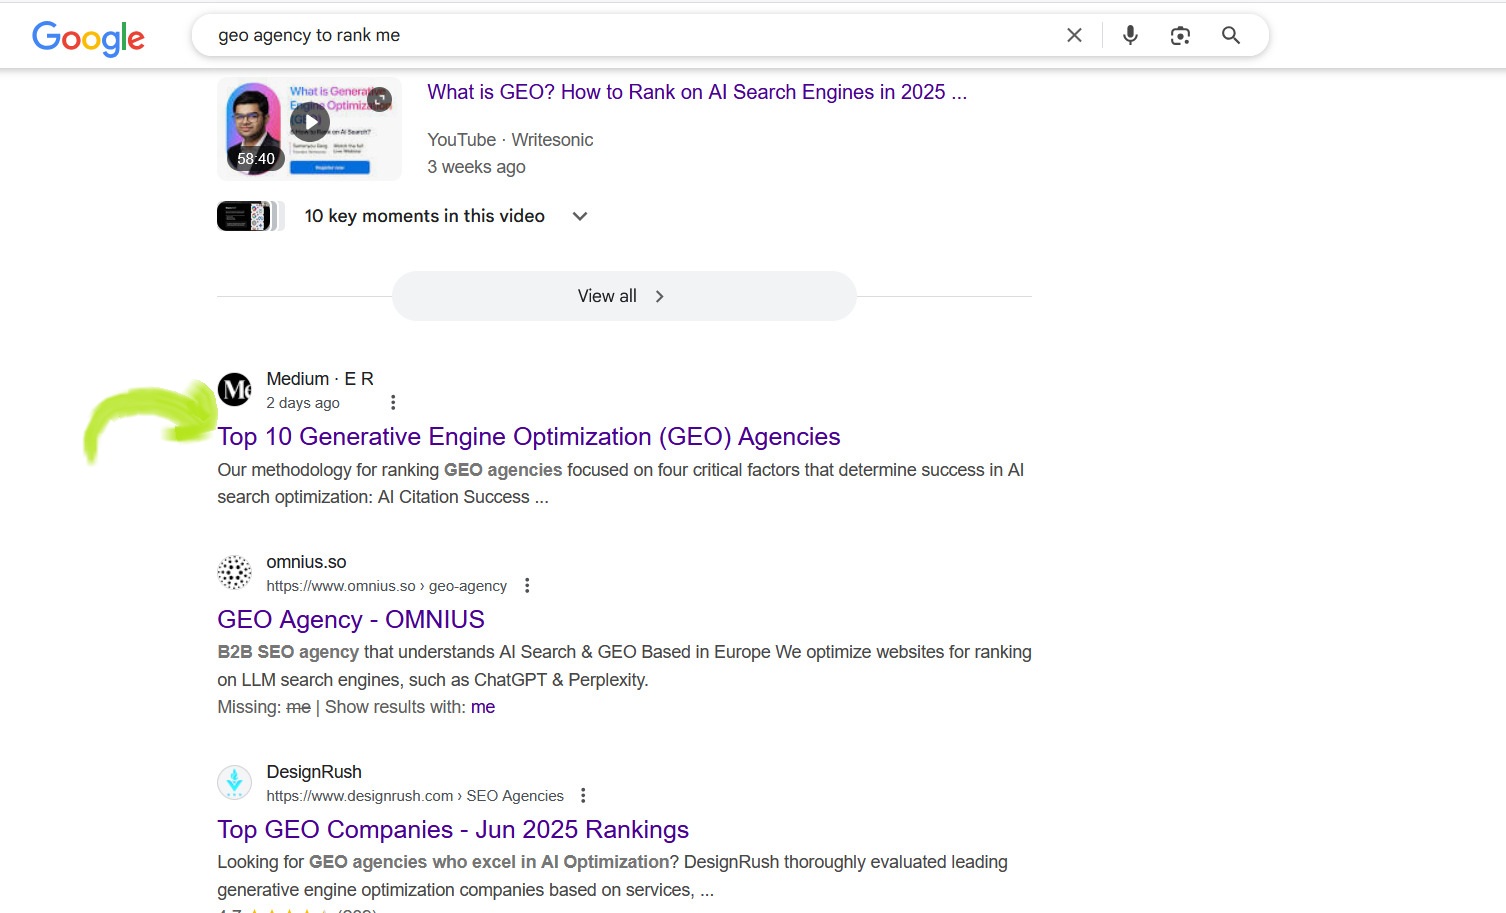This screenshot has width=1506, height=913.
Task: Open the Google logo homepage link
Action: 88,37
